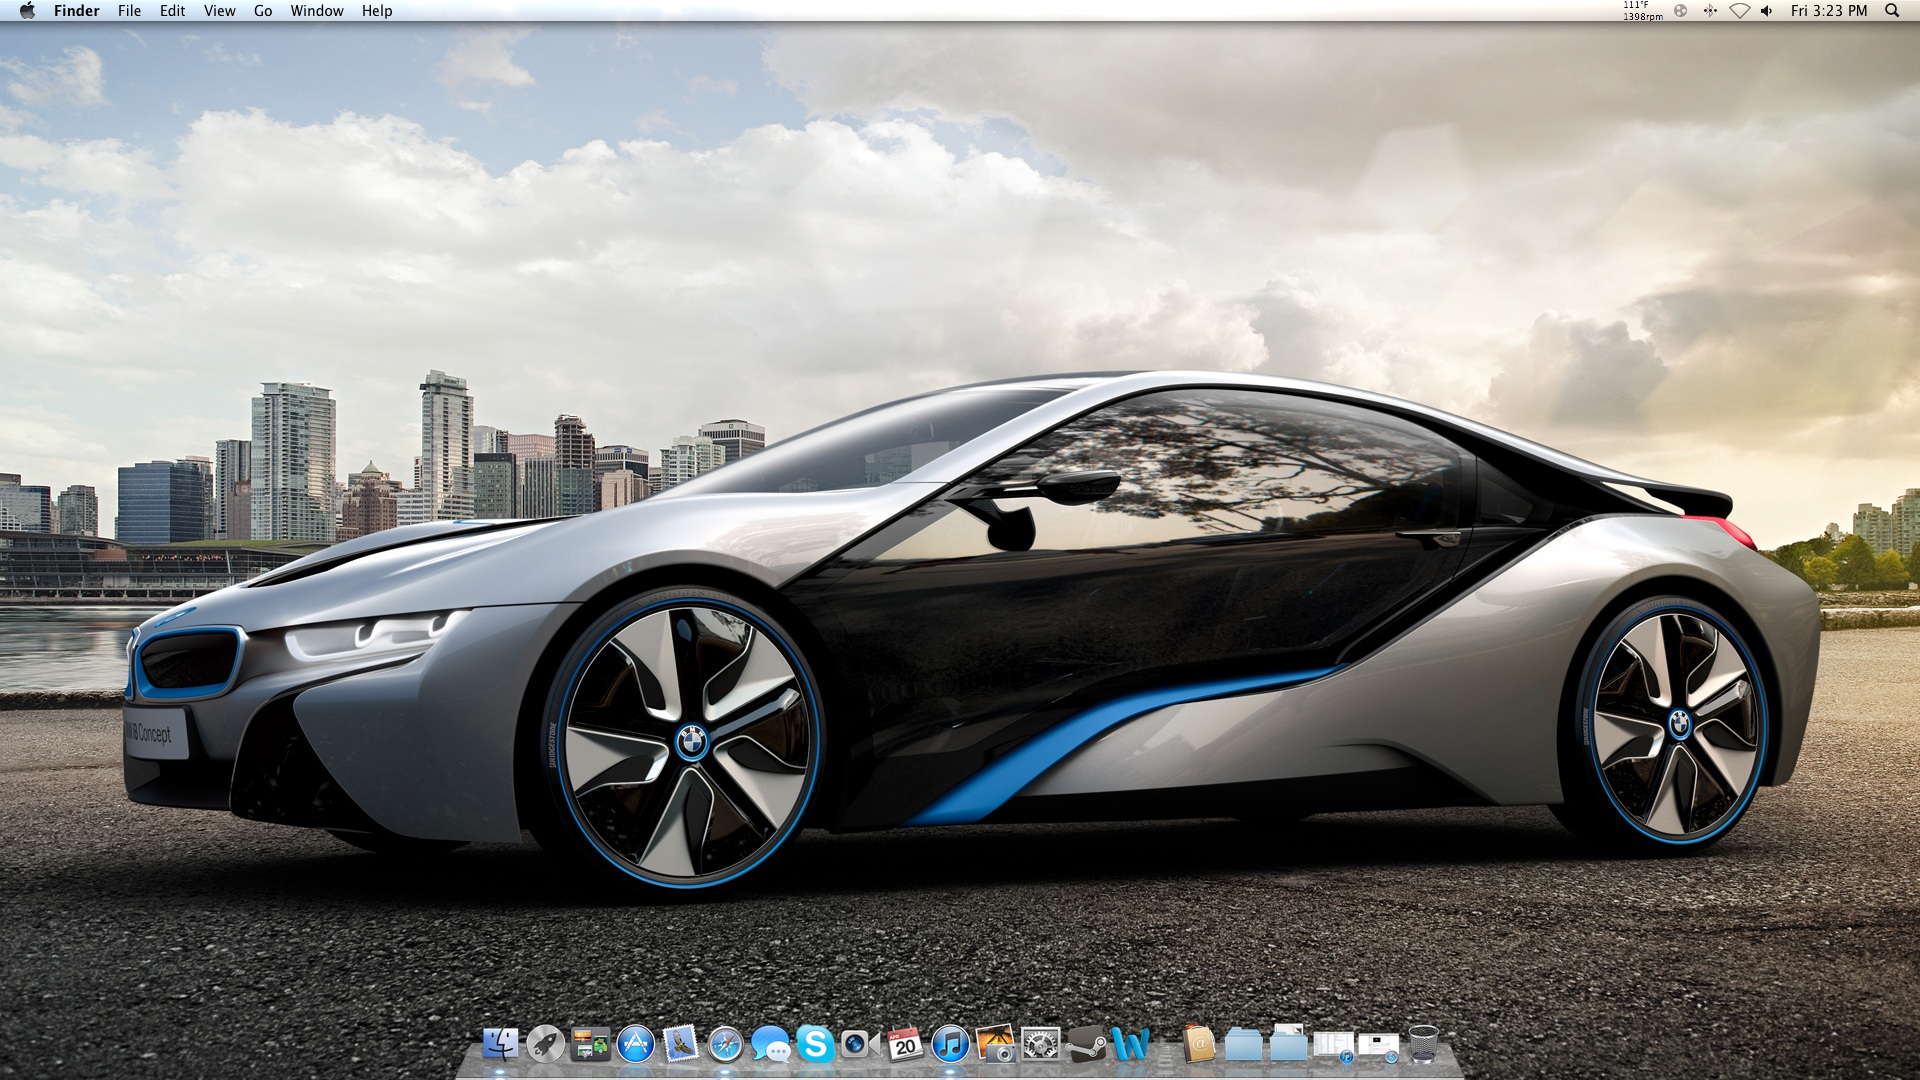Open the first blue folder stack
The height and width of the screenshot is (1080, 1920).
[1244, 1044]
